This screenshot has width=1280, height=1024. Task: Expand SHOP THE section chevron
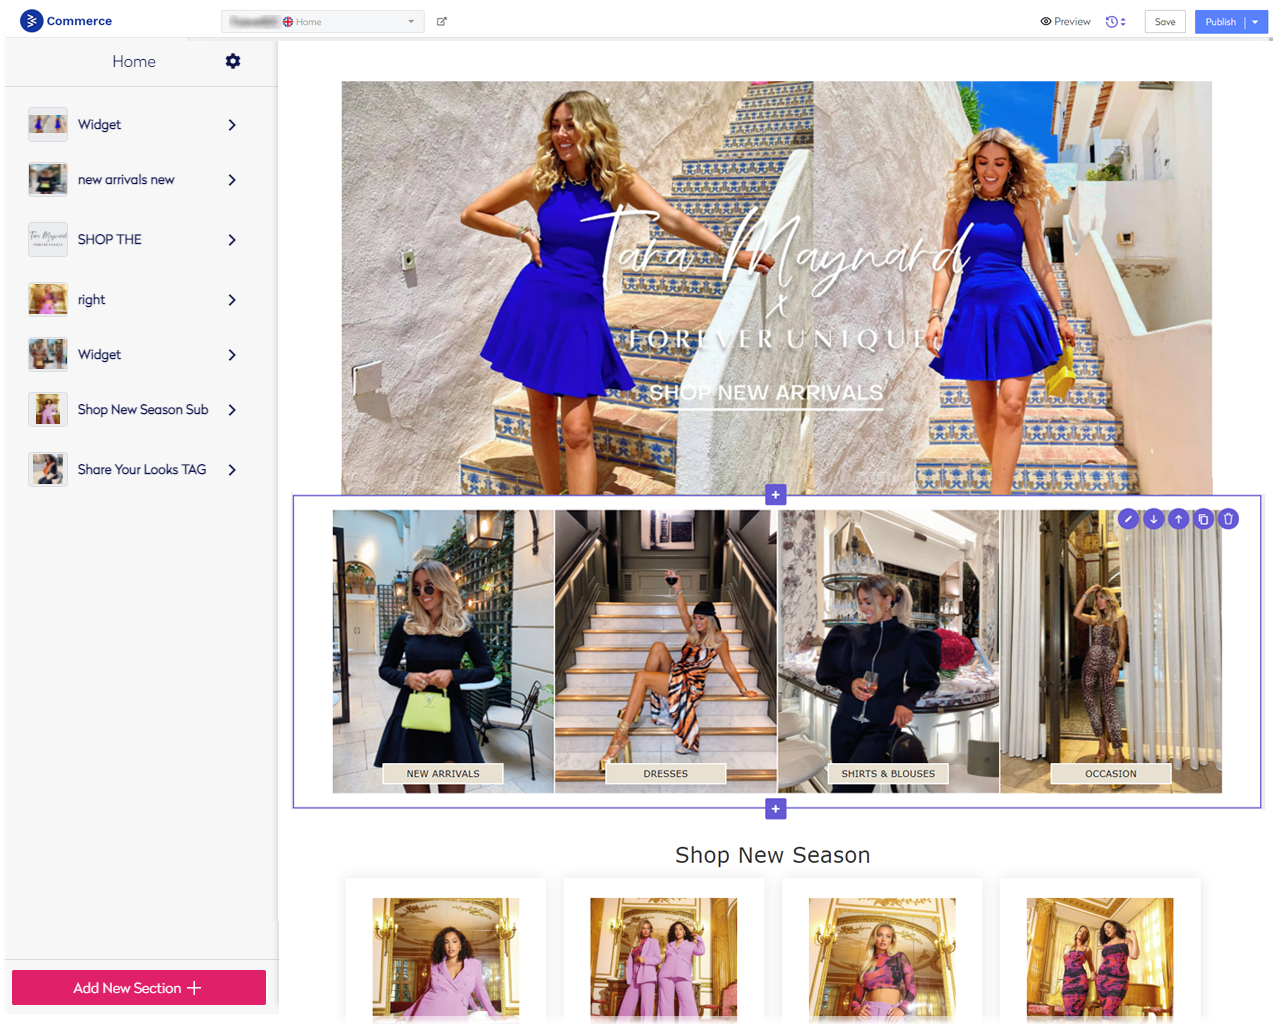[232, 240]
